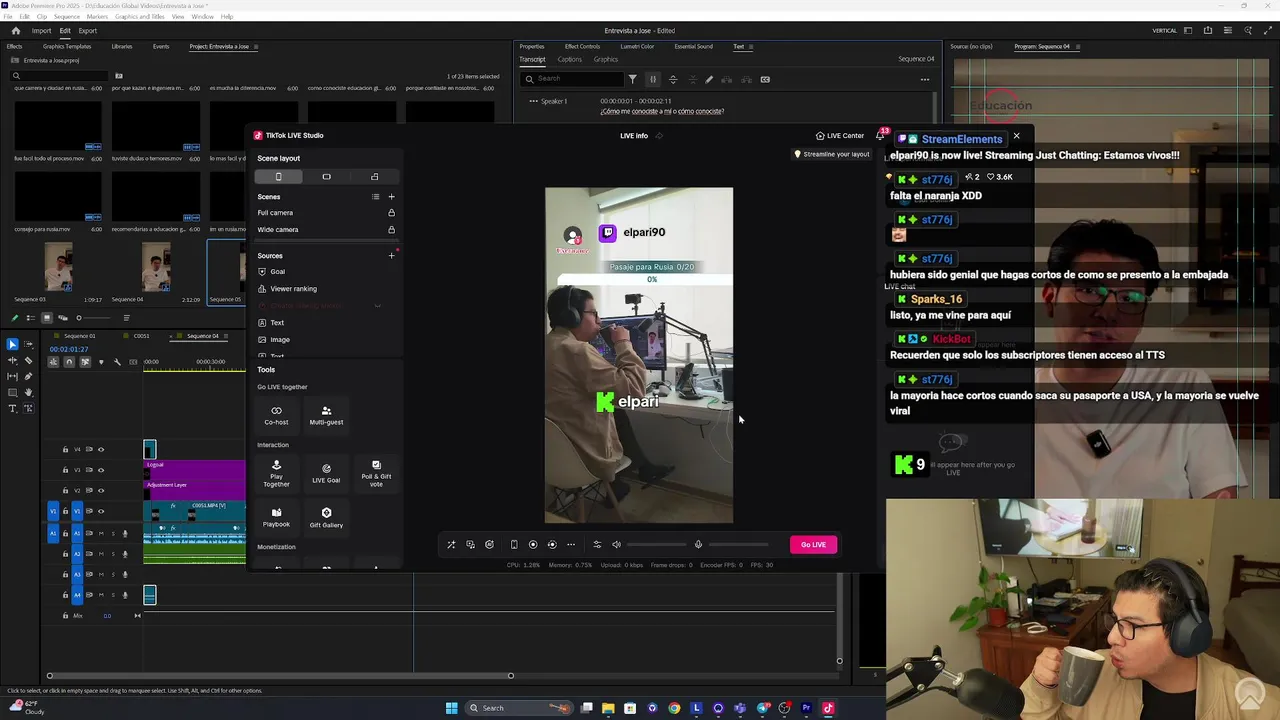Switch to the Essential Sound panel tab

(x=693, y=47)
